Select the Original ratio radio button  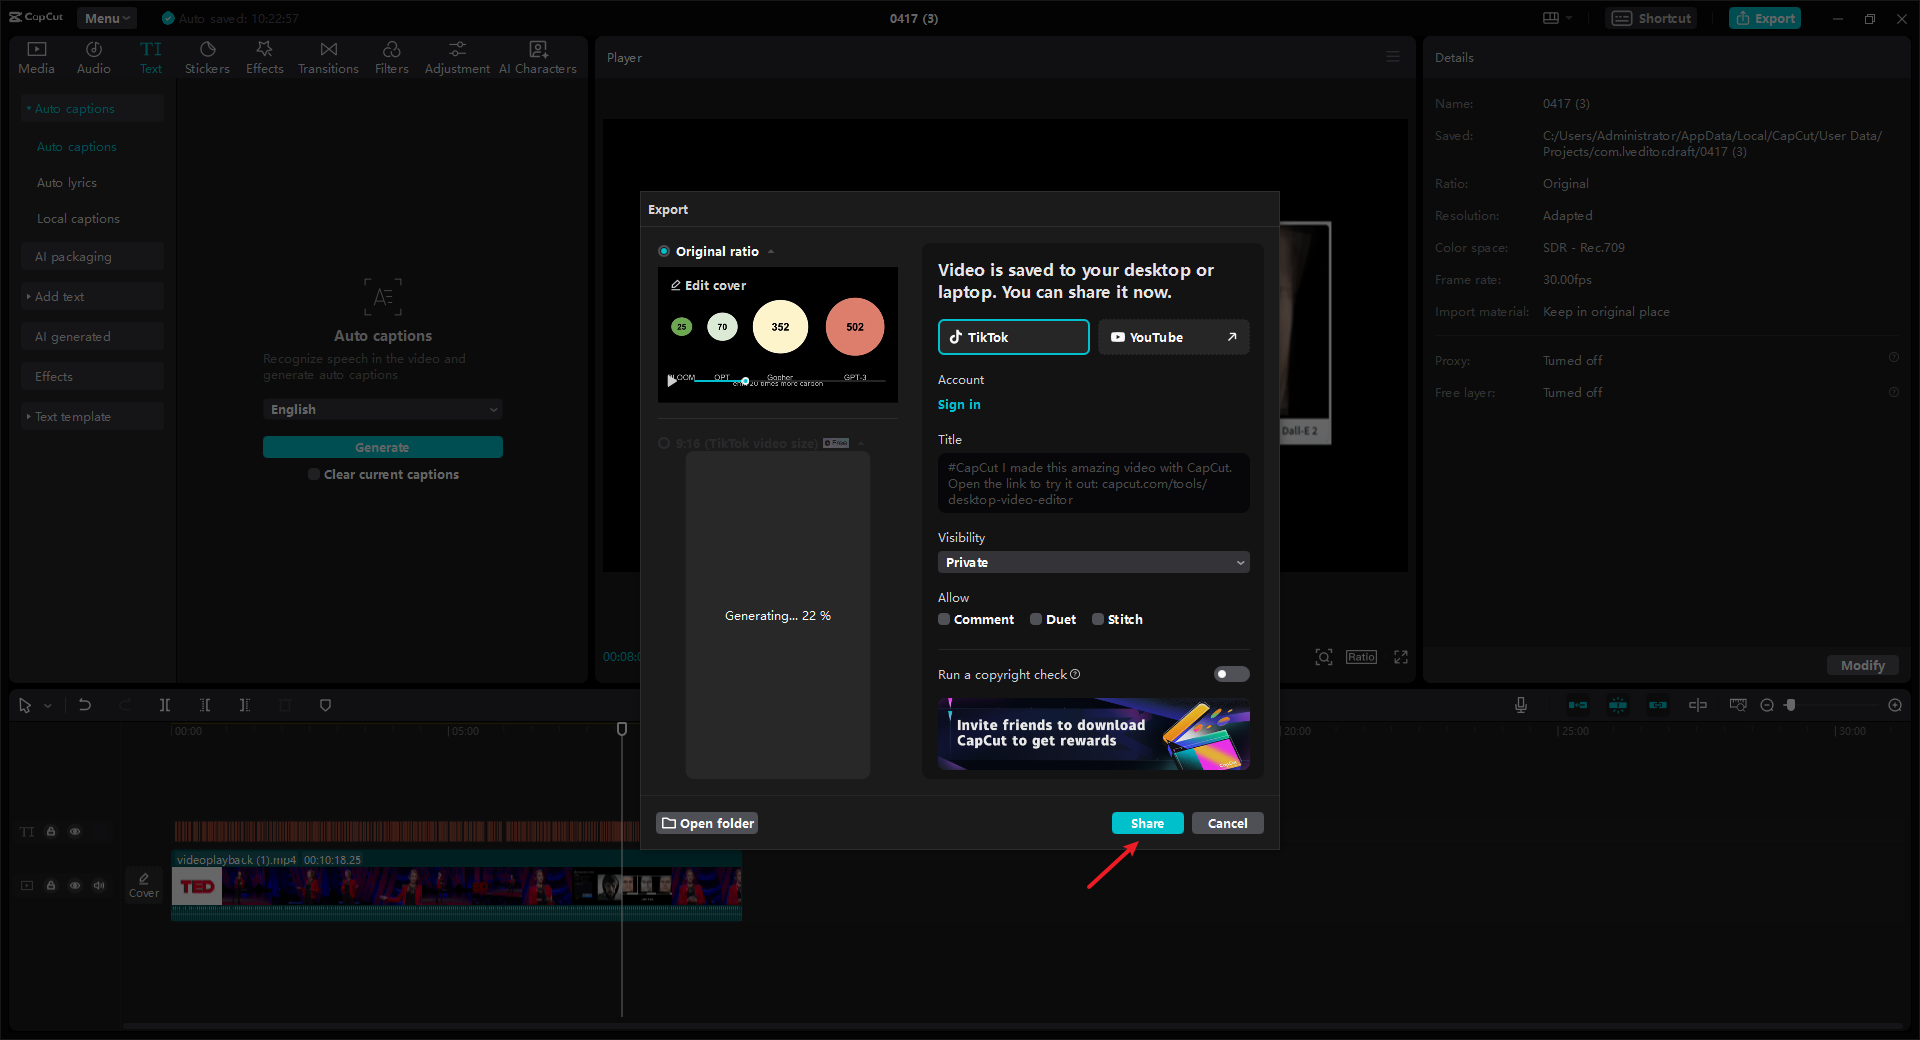tap(664, 251)
